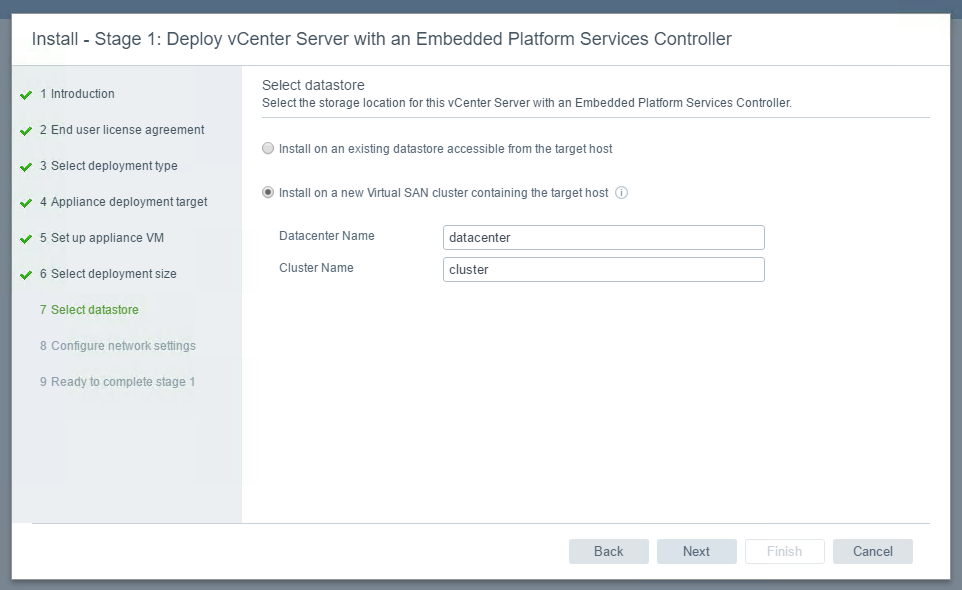Click the checkmark beside Select deployment size
This screenshot has height=590, width=962.
click(x=26, y=275)
